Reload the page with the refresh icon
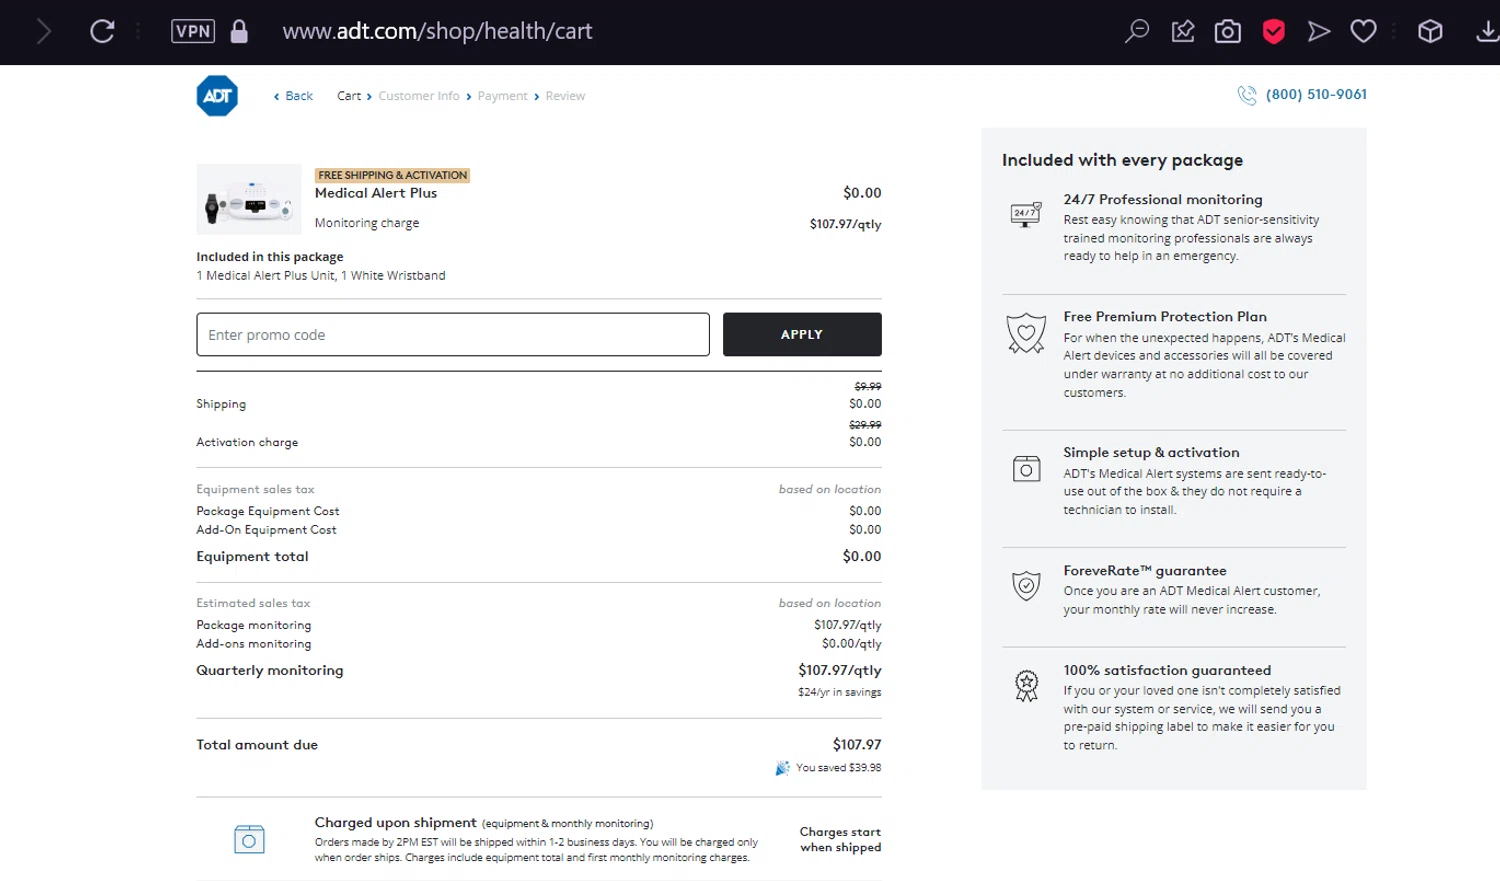Viewport: 1500px width, 881px height. click(x=102, y=31)
